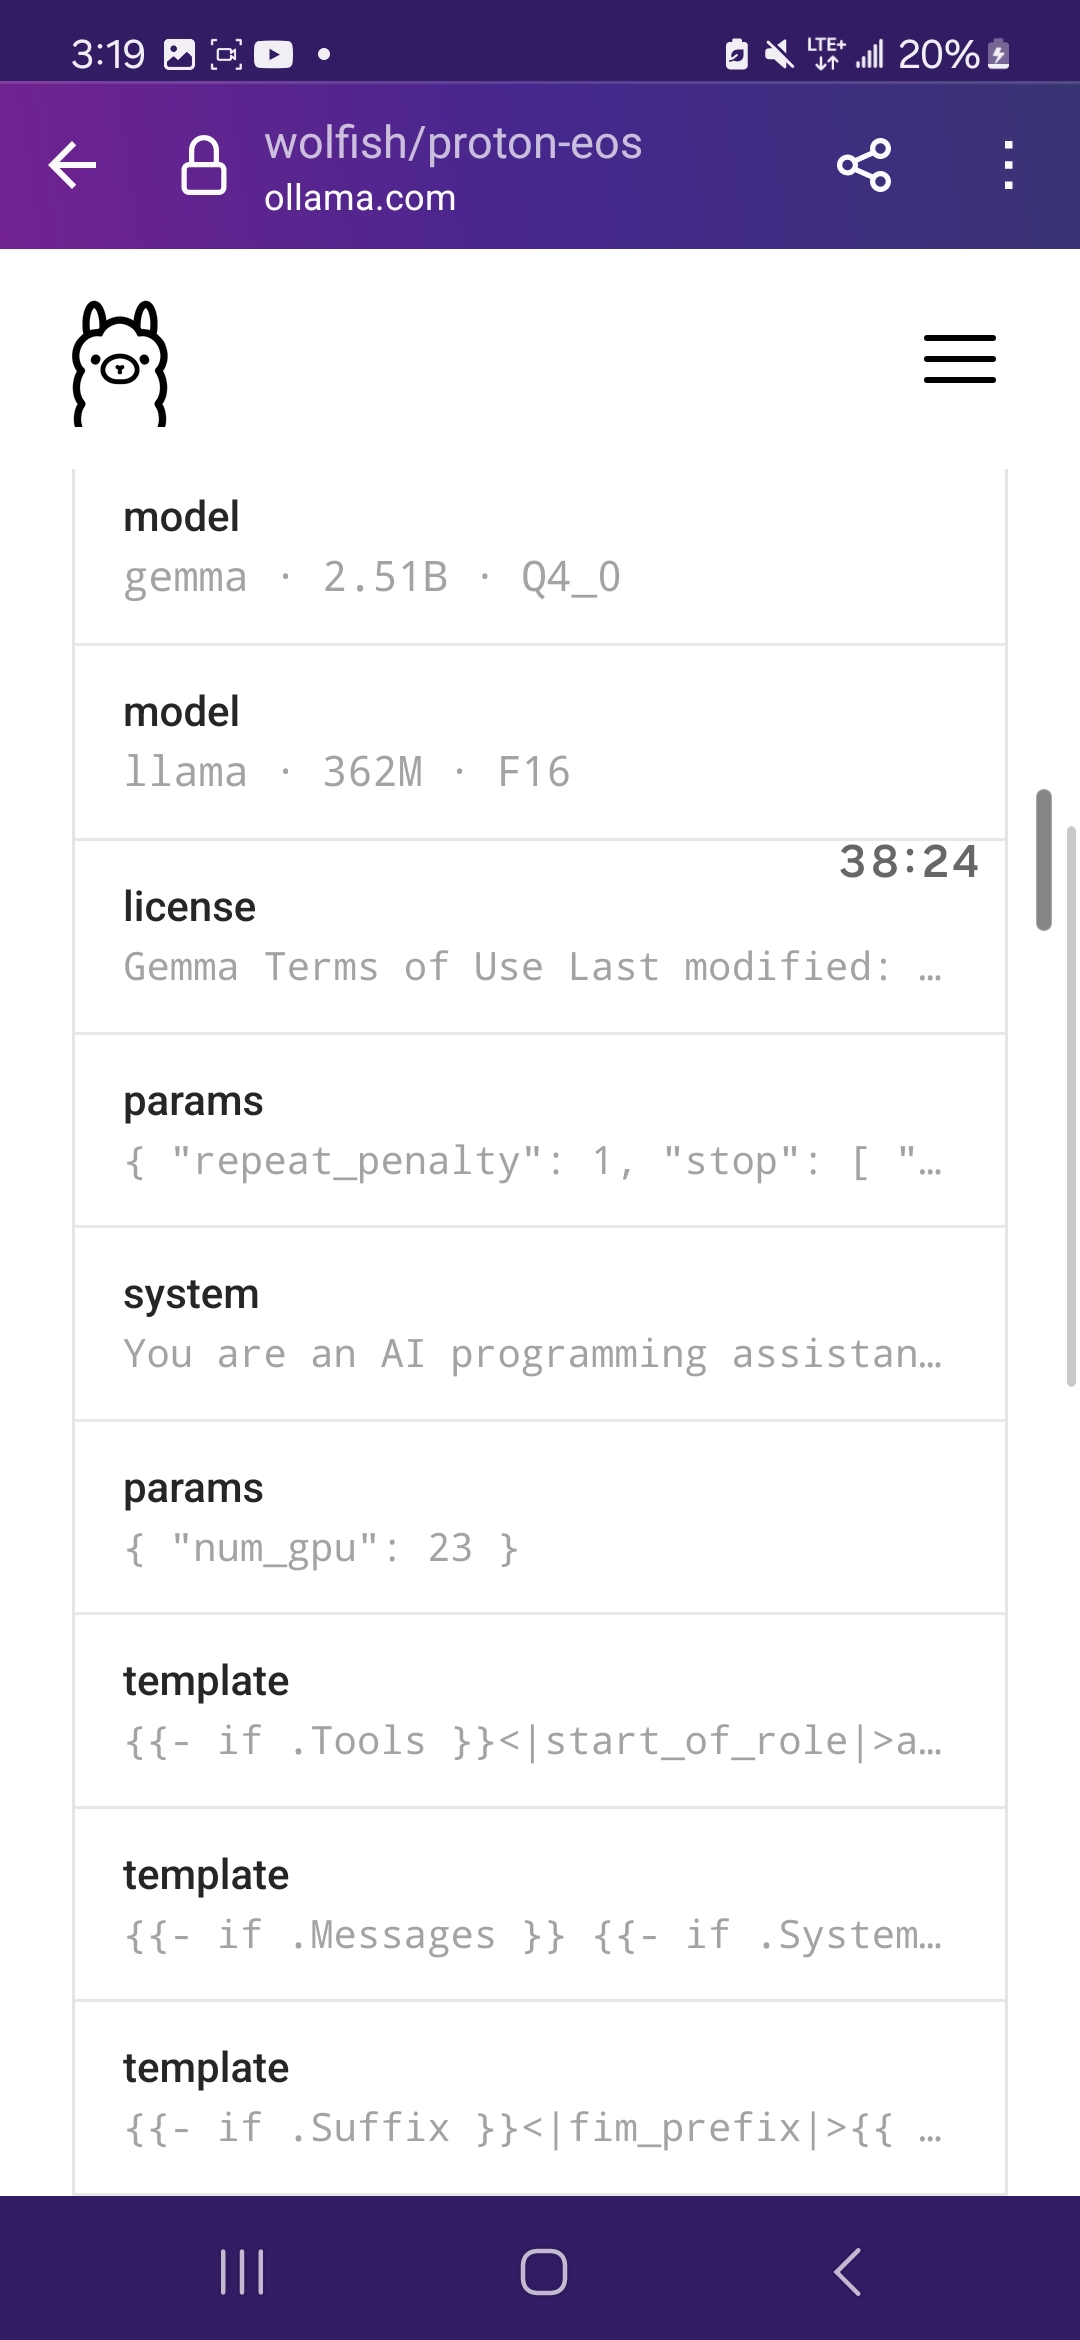Open the llama 362M F16 model entry
Image resolution: width=1080 pixels, height=2340 pixels.
click(x=540, y=742)
